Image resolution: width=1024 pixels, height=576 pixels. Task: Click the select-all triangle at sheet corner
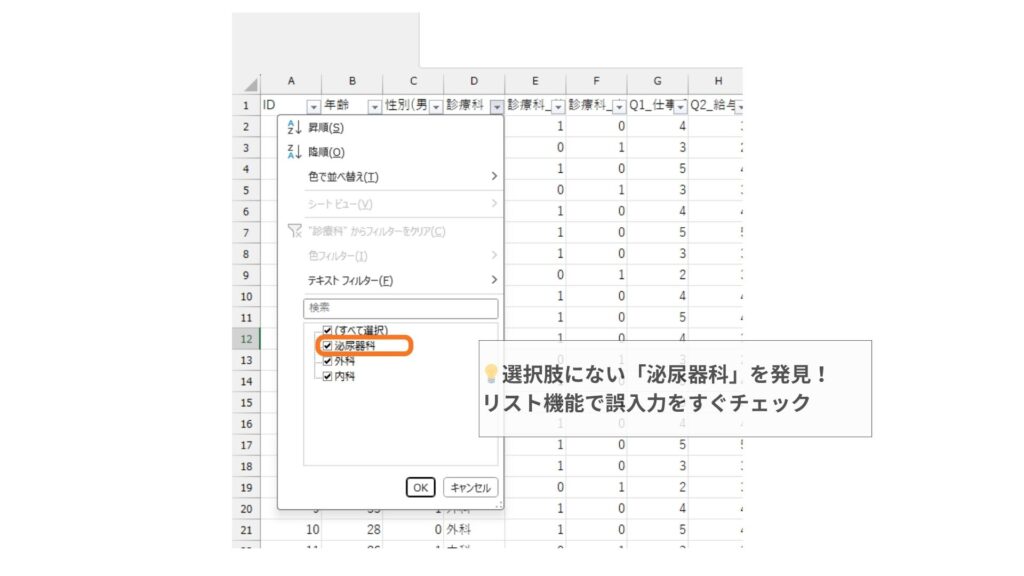coord(250,85)
